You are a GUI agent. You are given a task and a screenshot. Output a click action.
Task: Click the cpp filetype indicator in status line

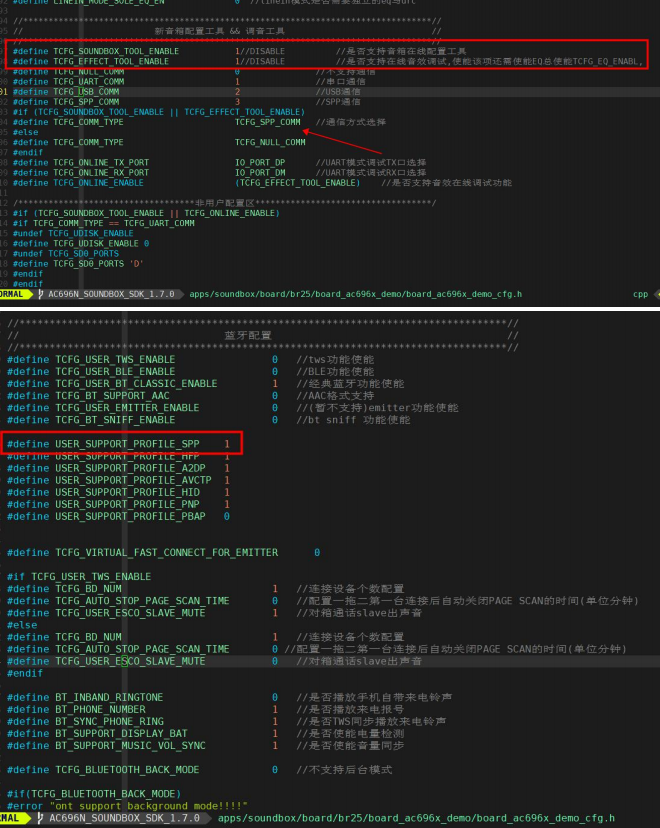tap(640, 294)
